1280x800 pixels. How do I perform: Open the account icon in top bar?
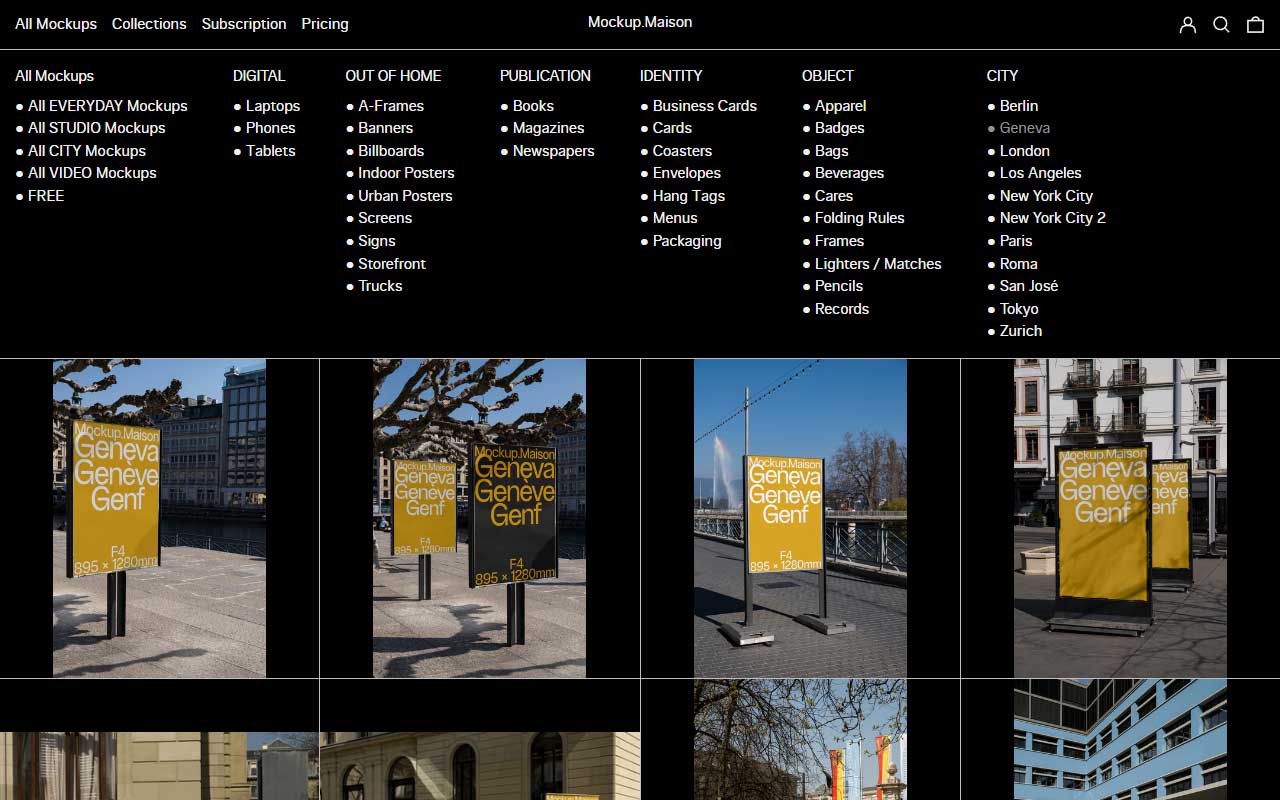[1188, 24]
